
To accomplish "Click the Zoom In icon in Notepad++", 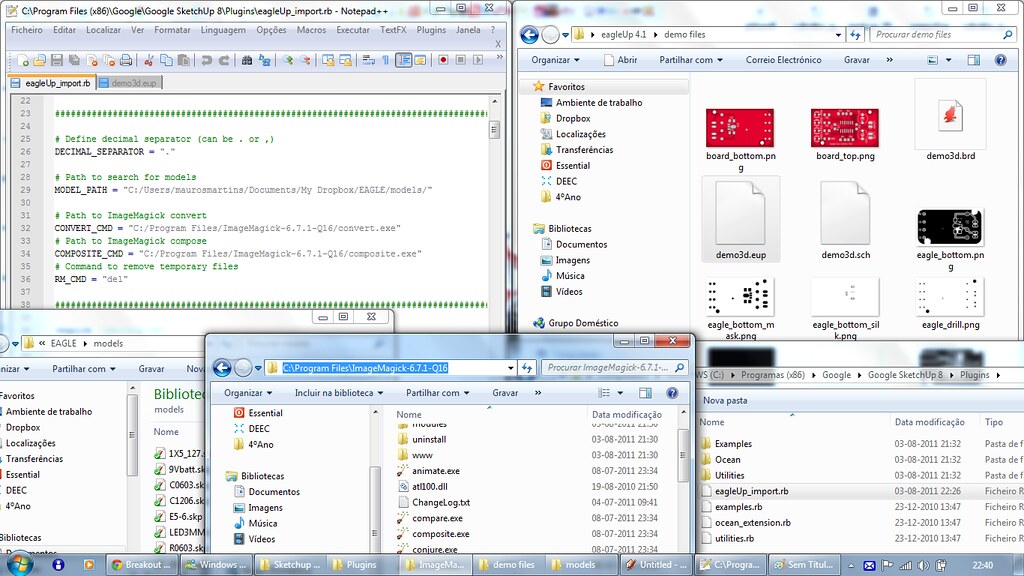I will 287,60.
